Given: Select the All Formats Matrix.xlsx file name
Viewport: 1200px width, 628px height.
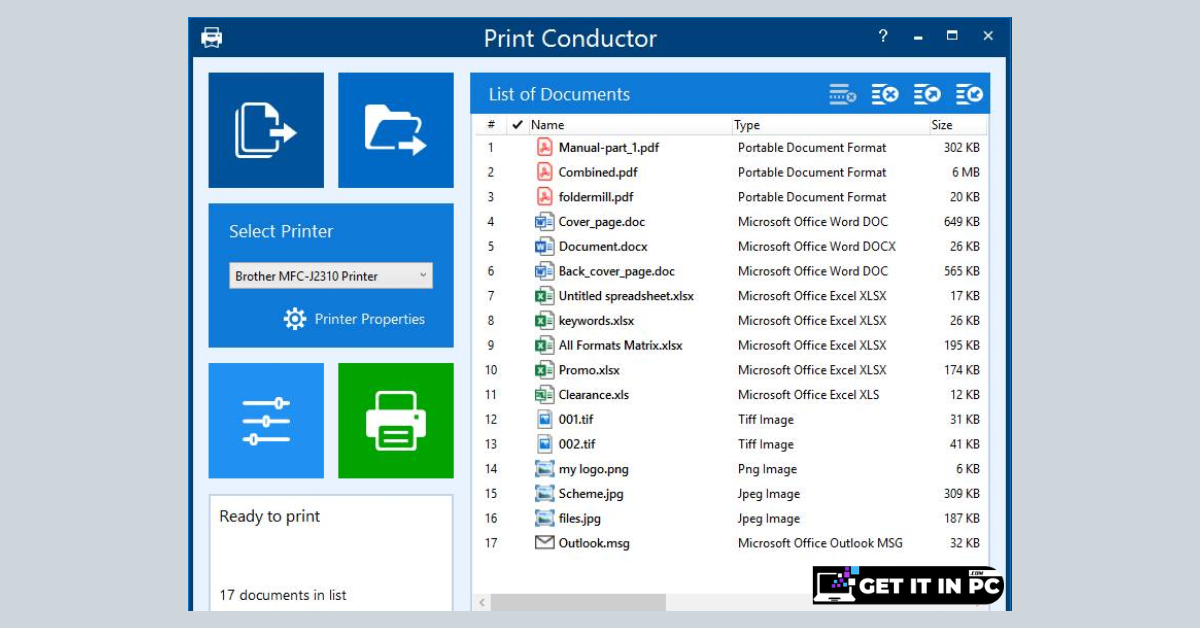Looking at the screenshot, I should coord(620,345).
